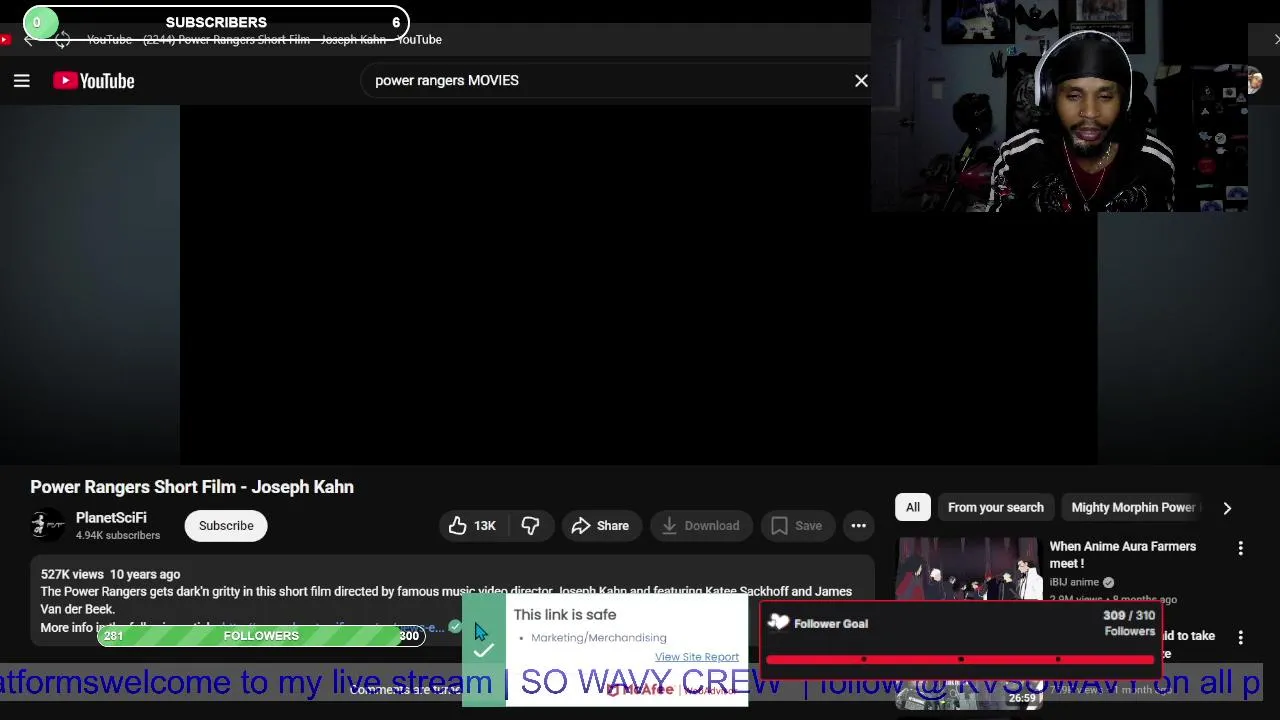1280x720 pixels.
Task: Select the From your search chip
Action: [995, 507]
